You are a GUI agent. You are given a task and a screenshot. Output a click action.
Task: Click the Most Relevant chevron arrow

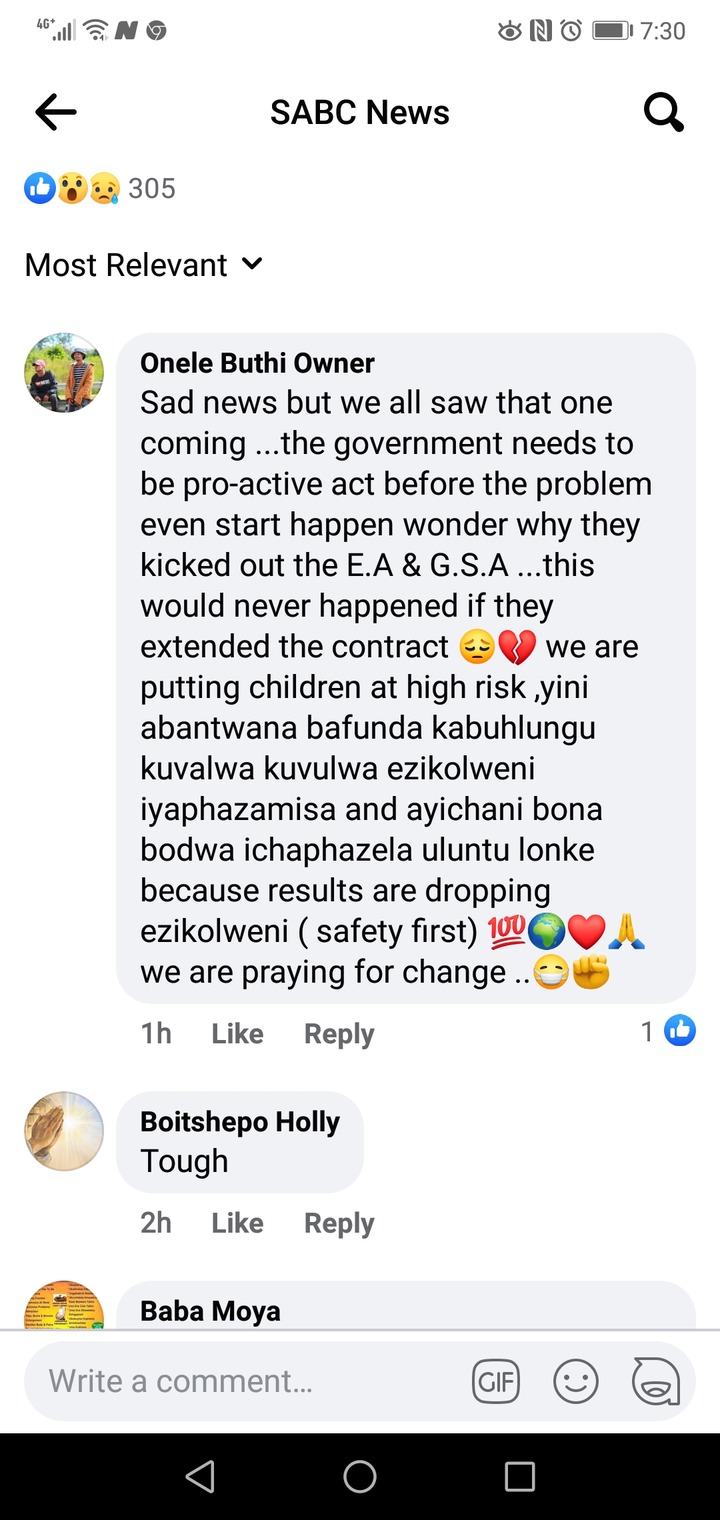click(x=252, y=264)
